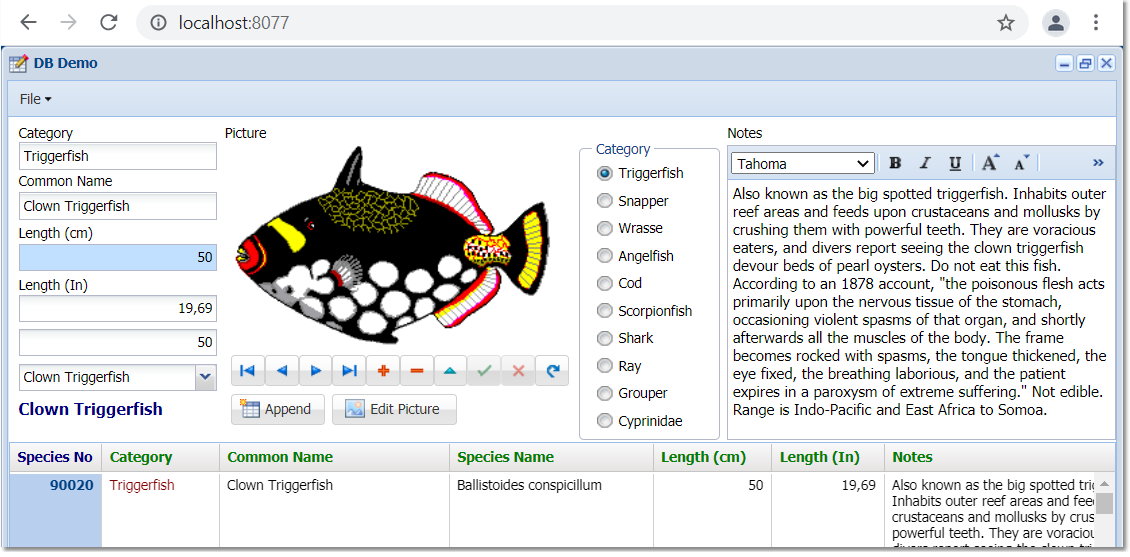Screen dimensions: 1130x557
Task: Choose the Angelfish radio option
Action: click(604, 256)
